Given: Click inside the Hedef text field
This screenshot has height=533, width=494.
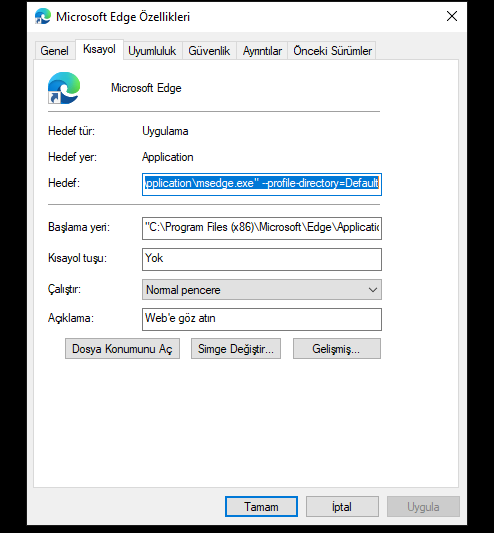Looking at the screenshot, I should pos(262,184).
